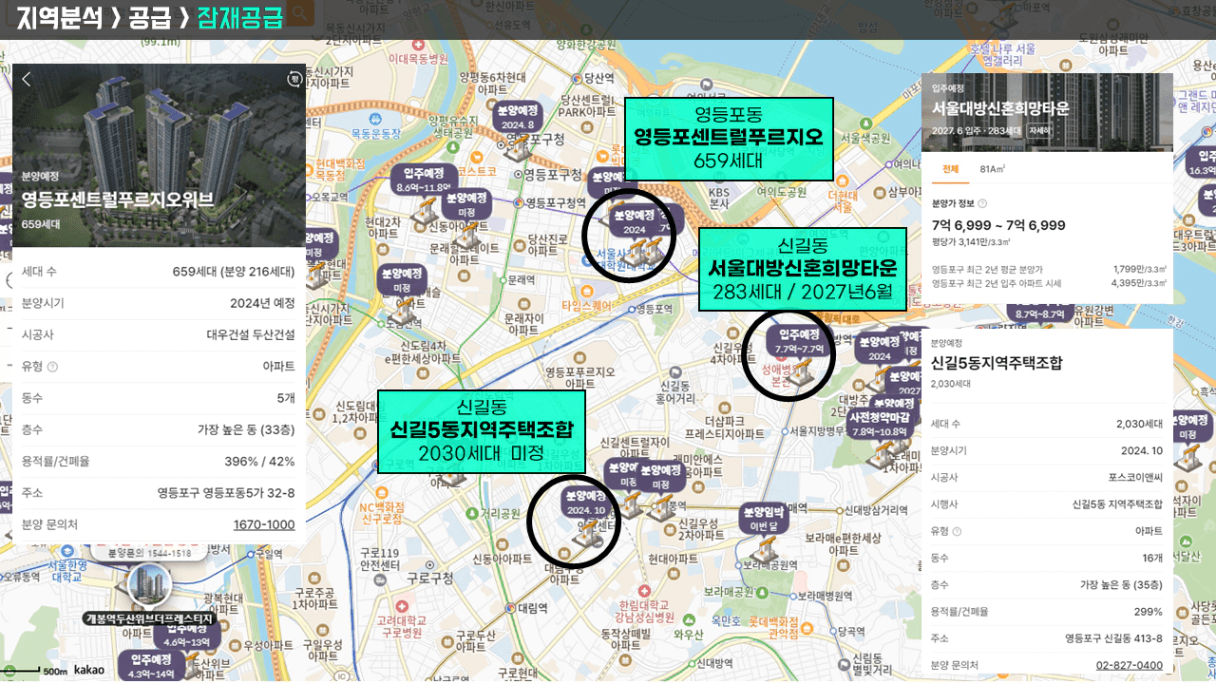Click the 영등포구 영등포동5가 32-8 address
Screen dimensions: 1216x684
pyautogui.click(x=226, y=493)
